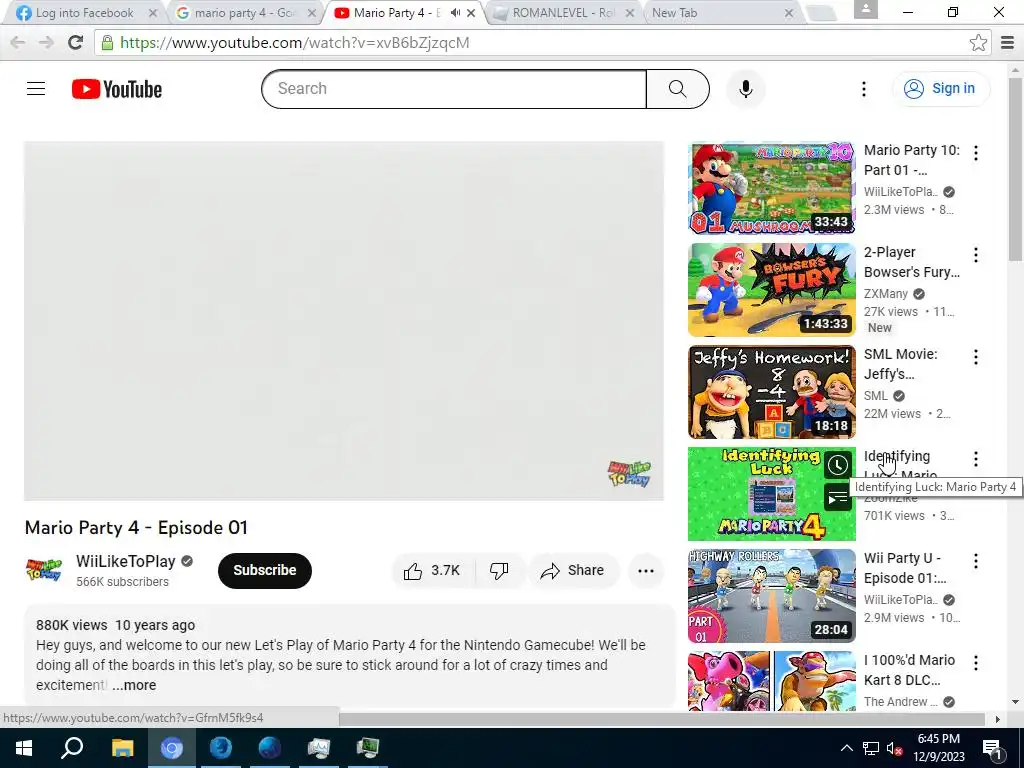Mute the Mario Party 4 tab audio icon
The height and width of the screenshot is (768, 1024).
[x=455, y=13]
